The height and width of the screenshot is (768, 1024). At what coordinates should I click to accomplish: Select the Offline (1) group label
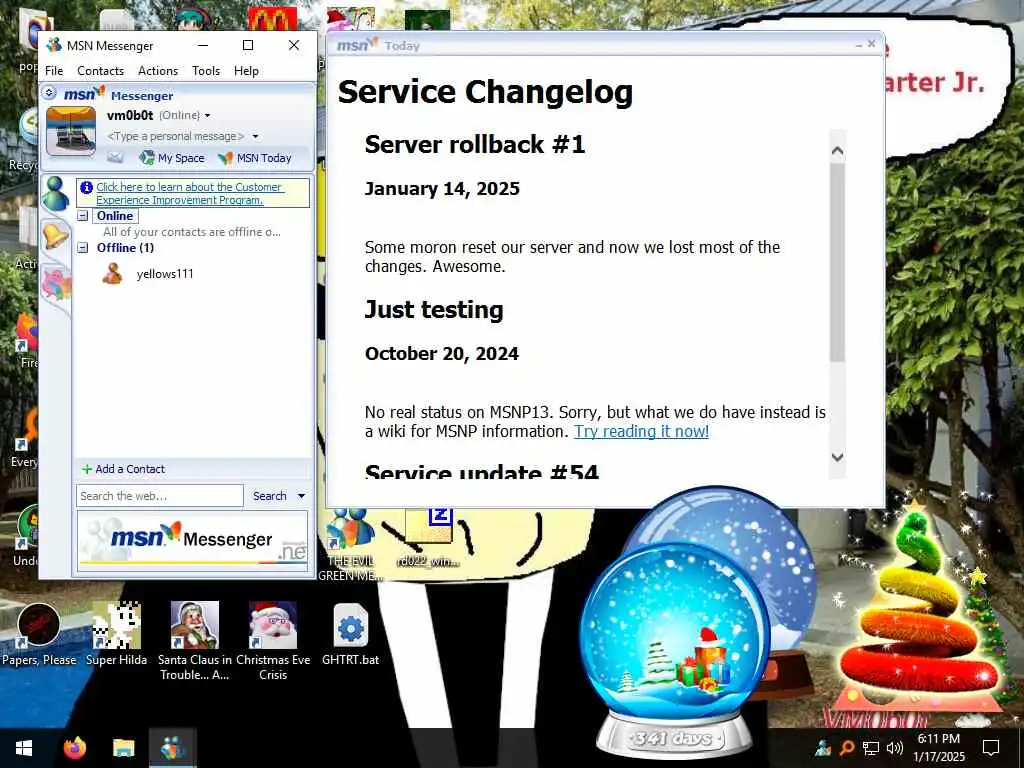125,248
